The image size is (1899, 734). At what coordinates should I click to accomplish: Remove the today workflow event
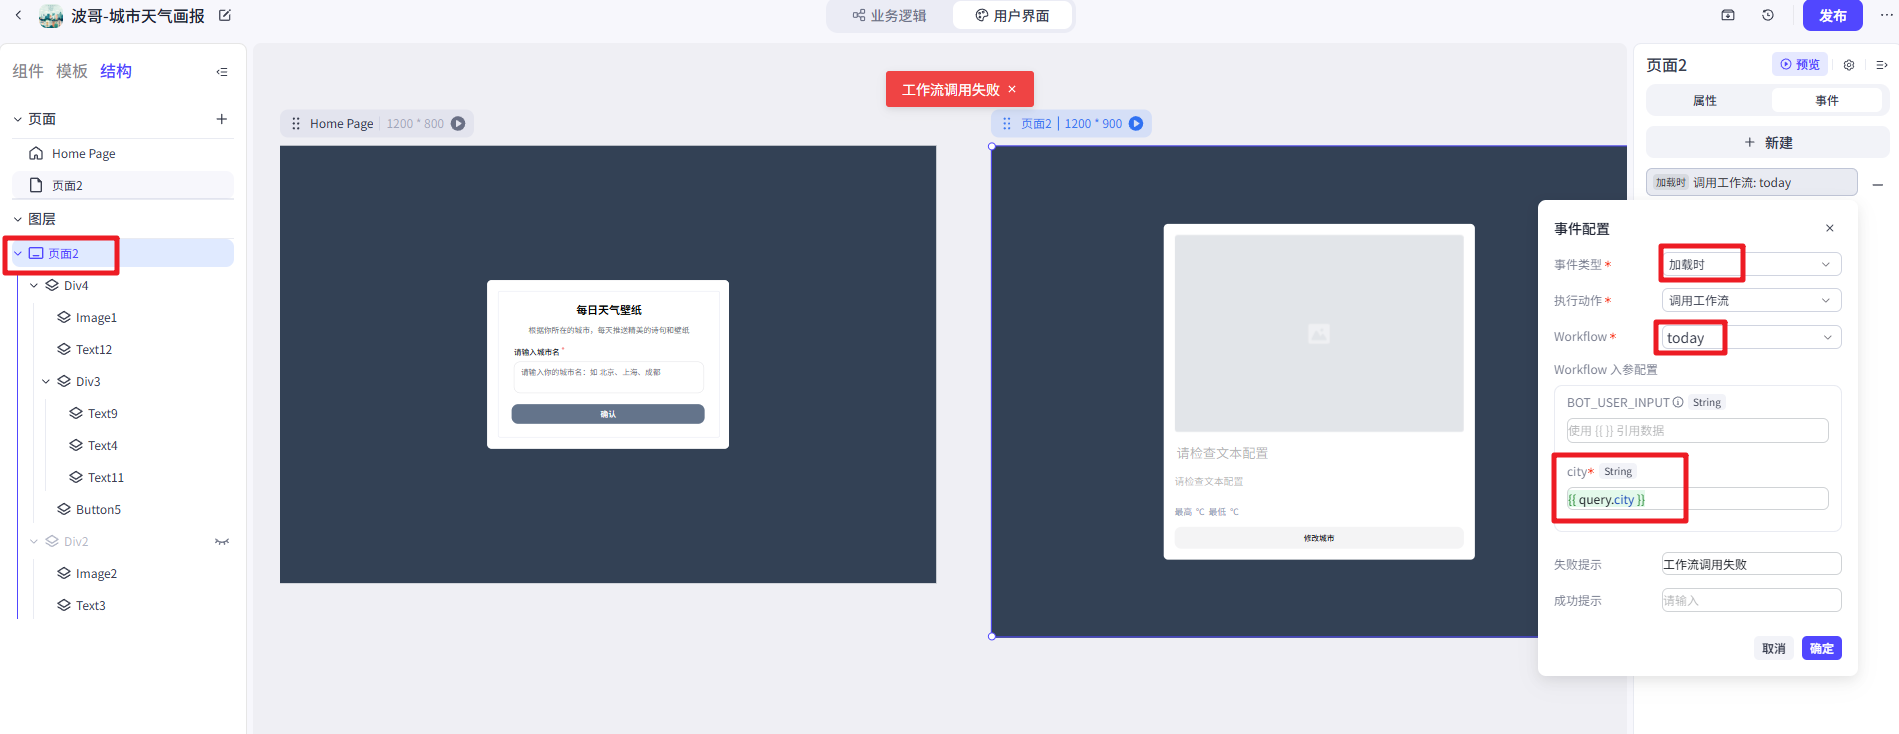1878,184
